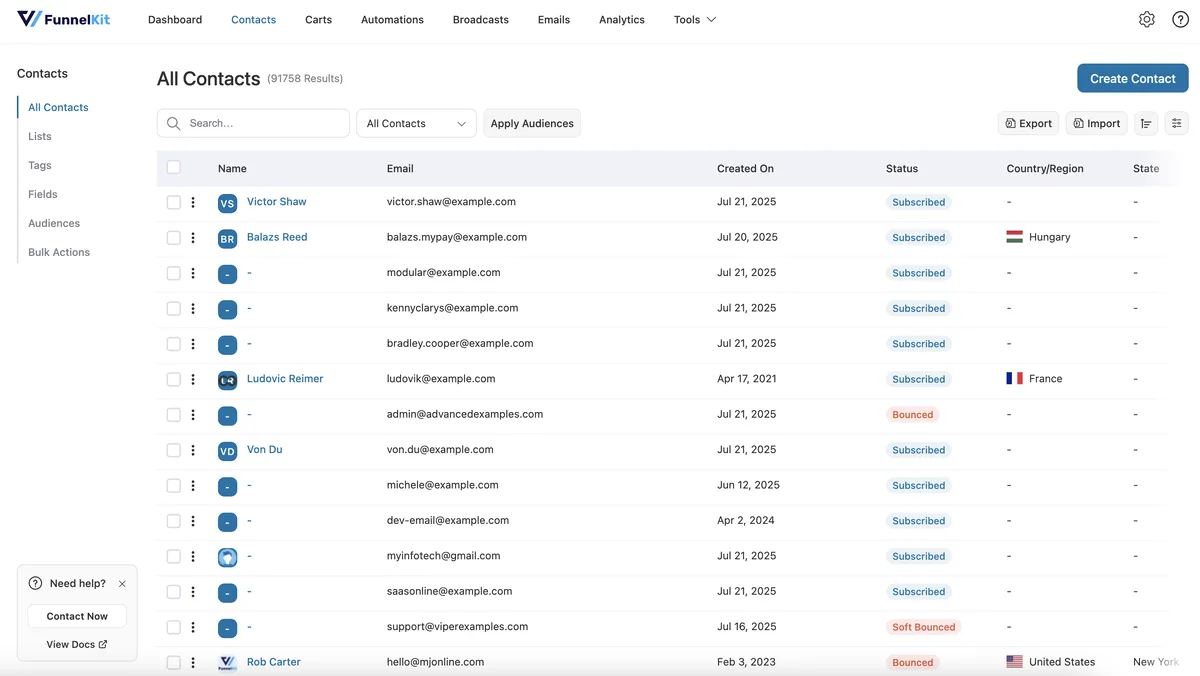The width and height of the screenshot is (1200, 676).
Task: Click the VD avatar for Von Du
Action: [x=227, y=451]
